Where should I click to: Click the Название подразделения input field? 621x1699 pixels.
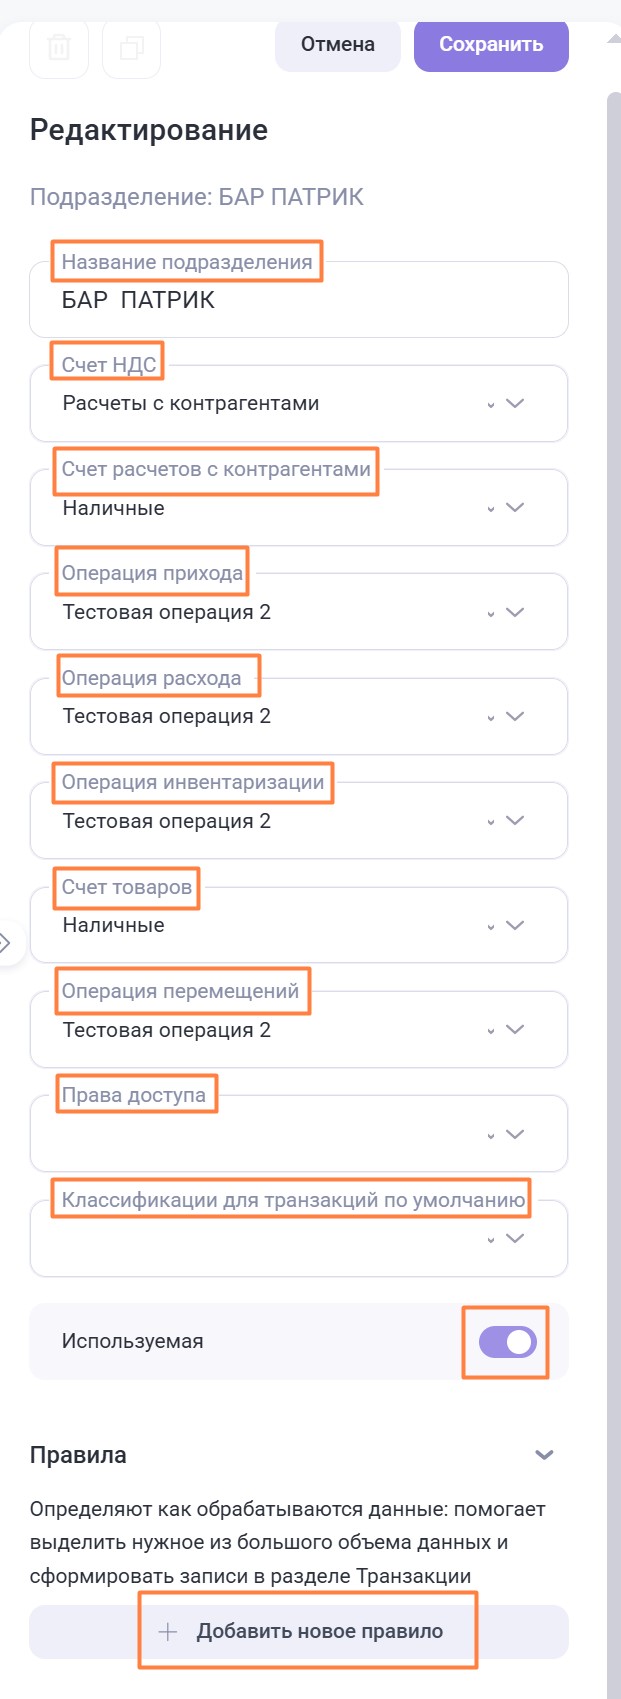[299, 301]
